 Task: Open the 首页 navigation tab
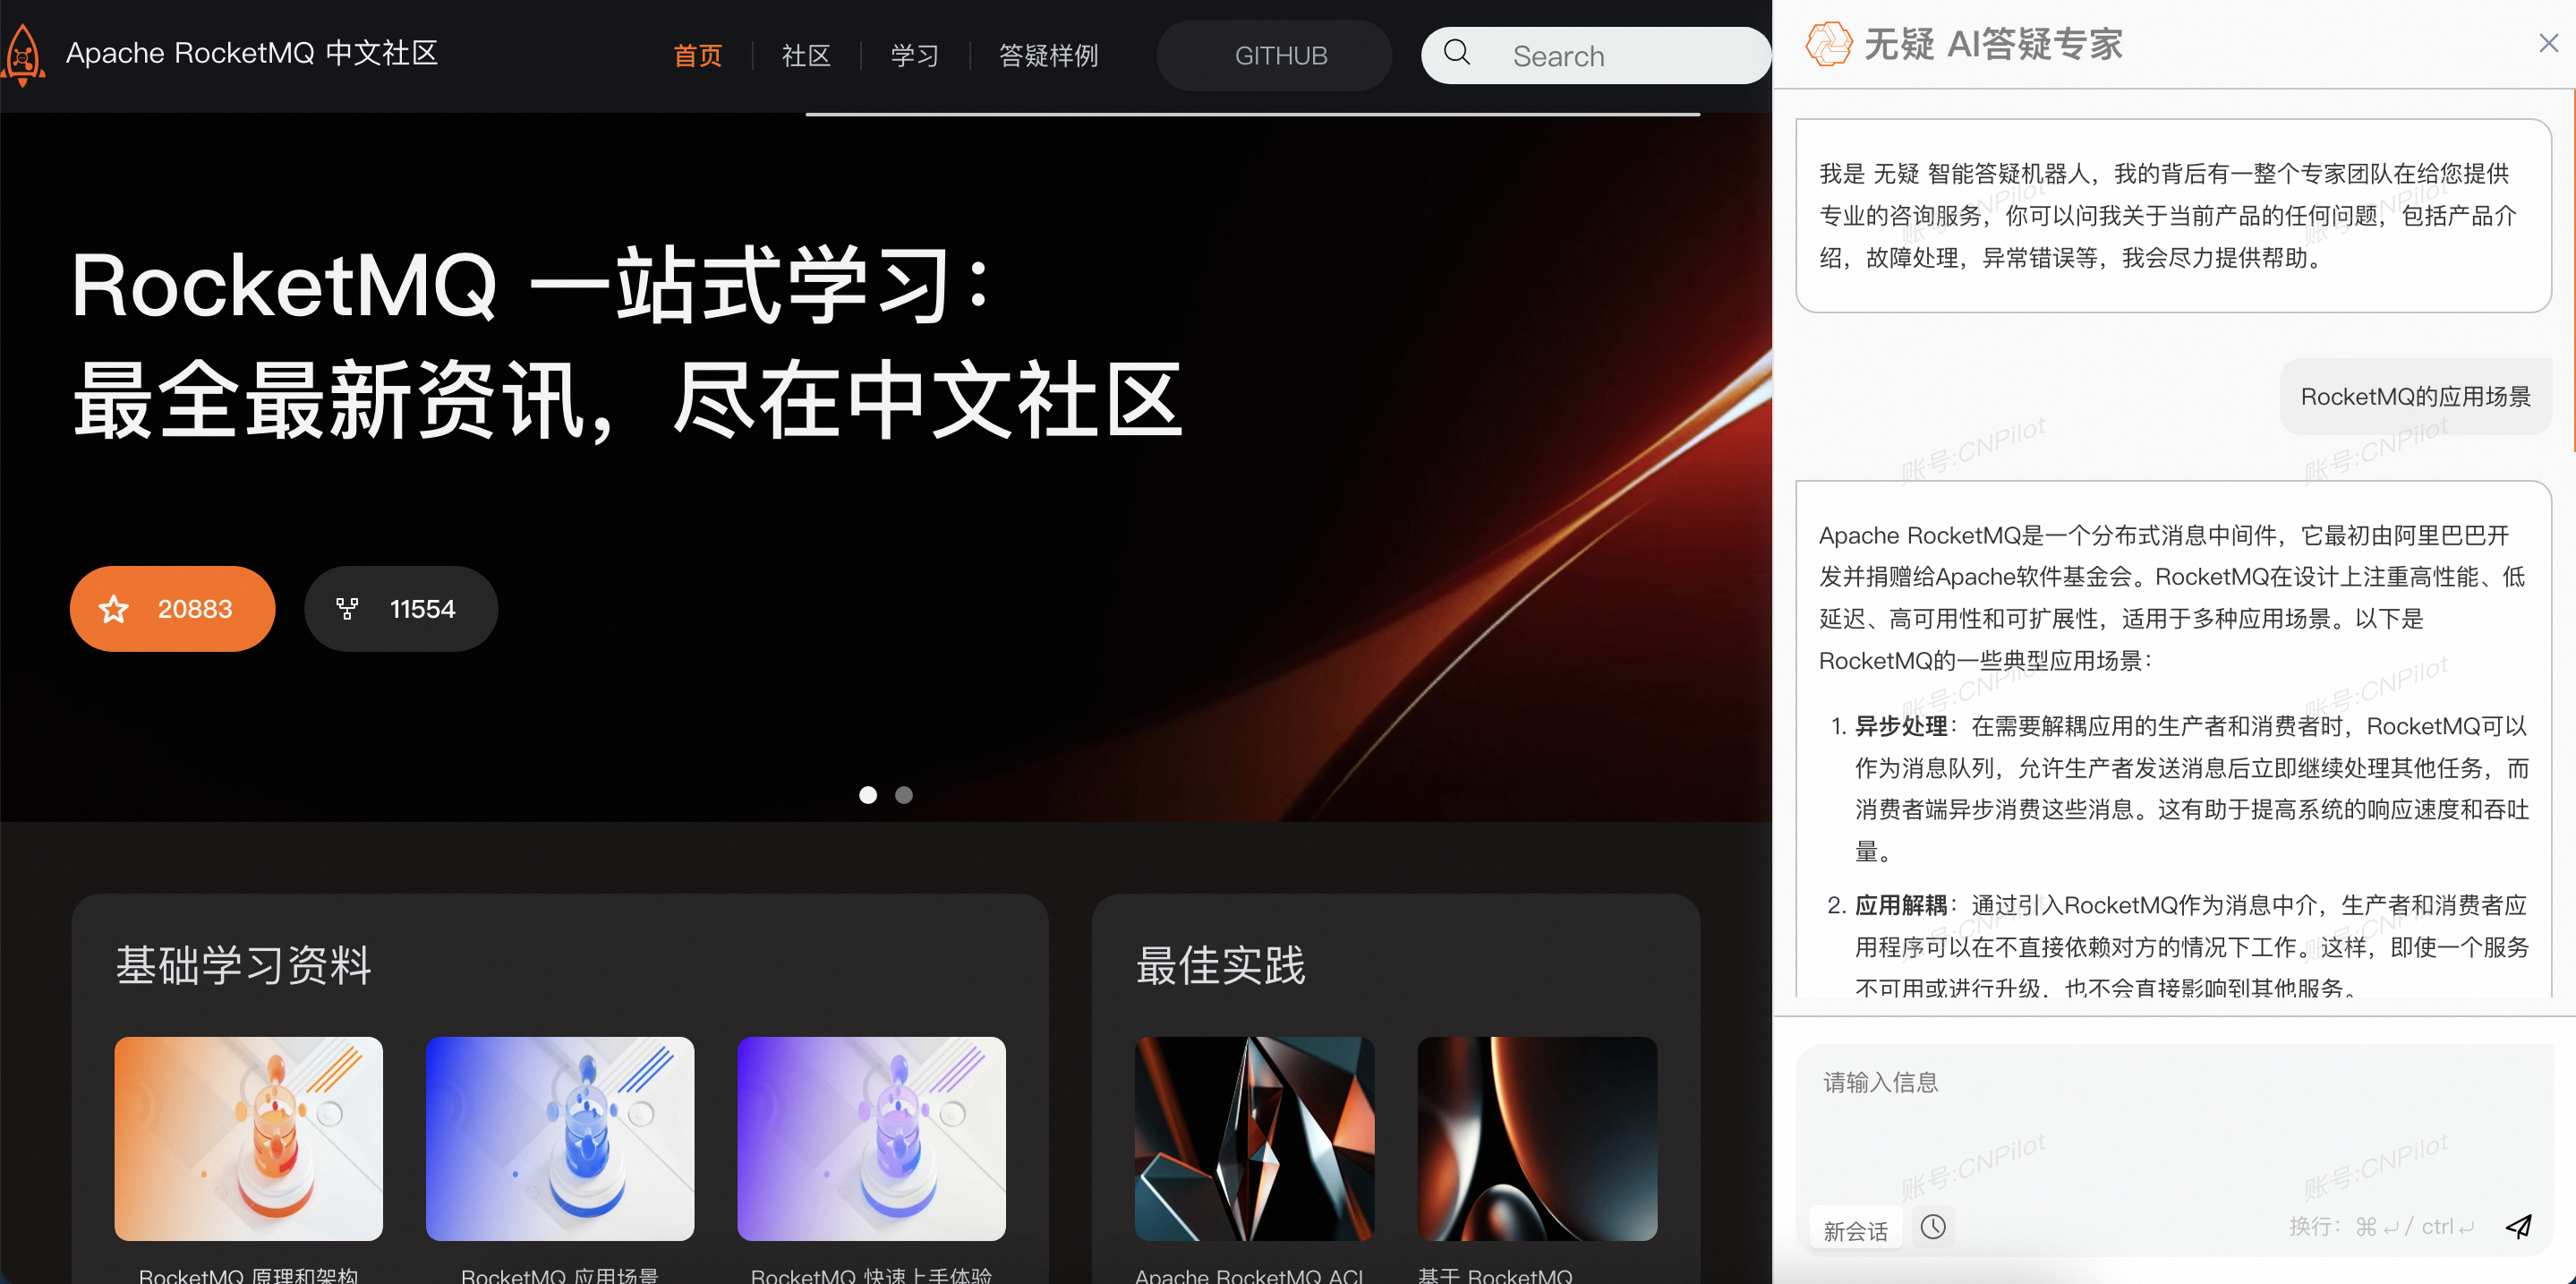tap(697, 56)
